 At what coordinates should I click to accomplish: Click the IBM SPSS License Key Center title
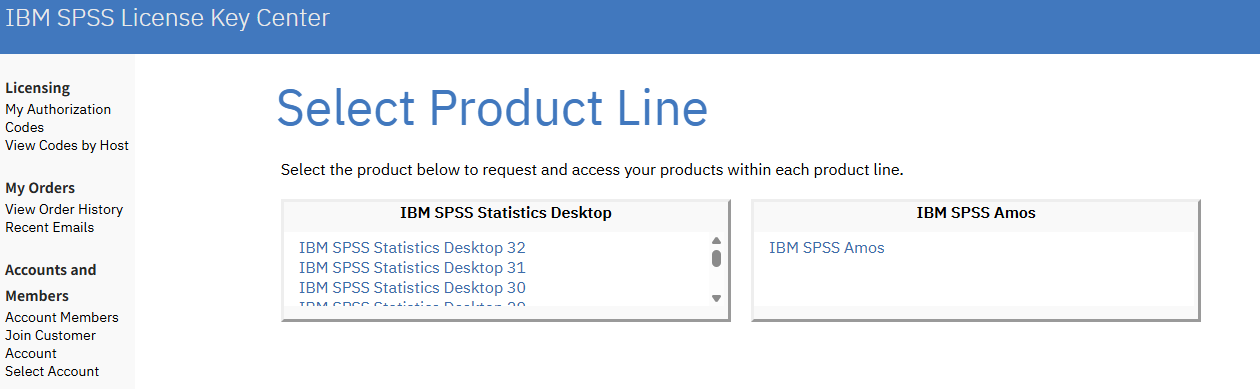pos(167,18)
